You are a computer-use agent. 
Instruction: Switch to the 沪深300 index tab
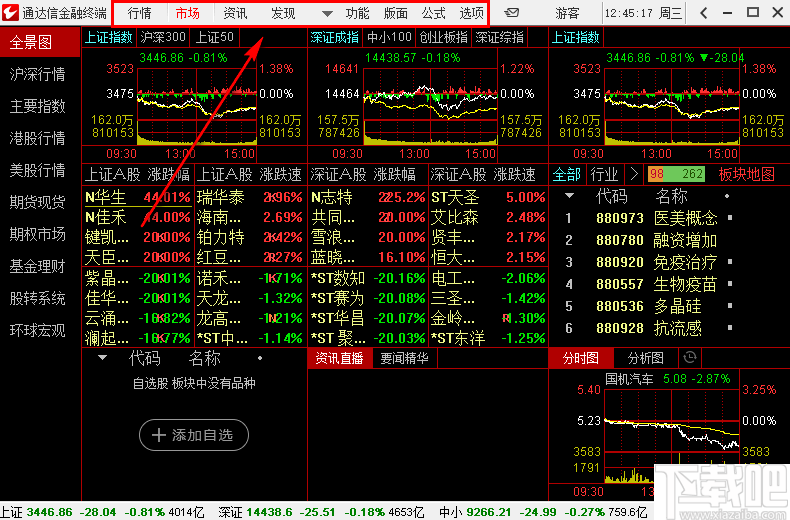[x=163, y=37]
